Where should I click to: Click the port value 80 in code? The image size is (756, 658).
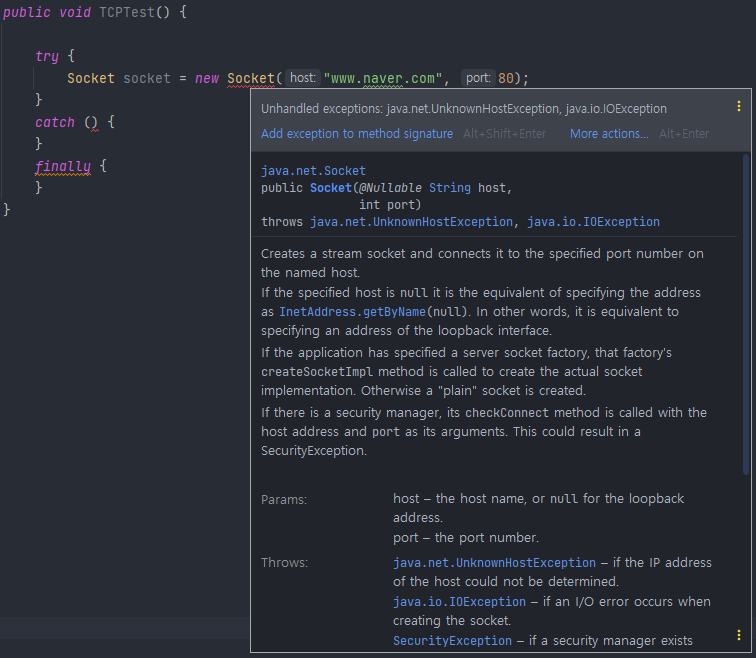coord(506,78)
